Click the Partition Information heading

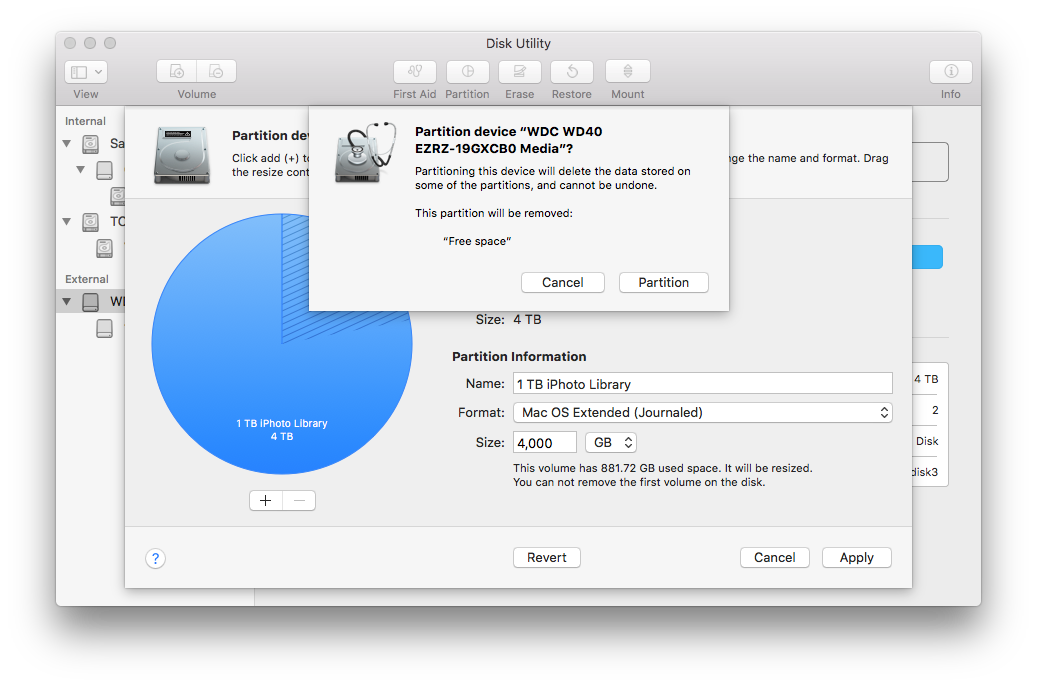(519, 357)
